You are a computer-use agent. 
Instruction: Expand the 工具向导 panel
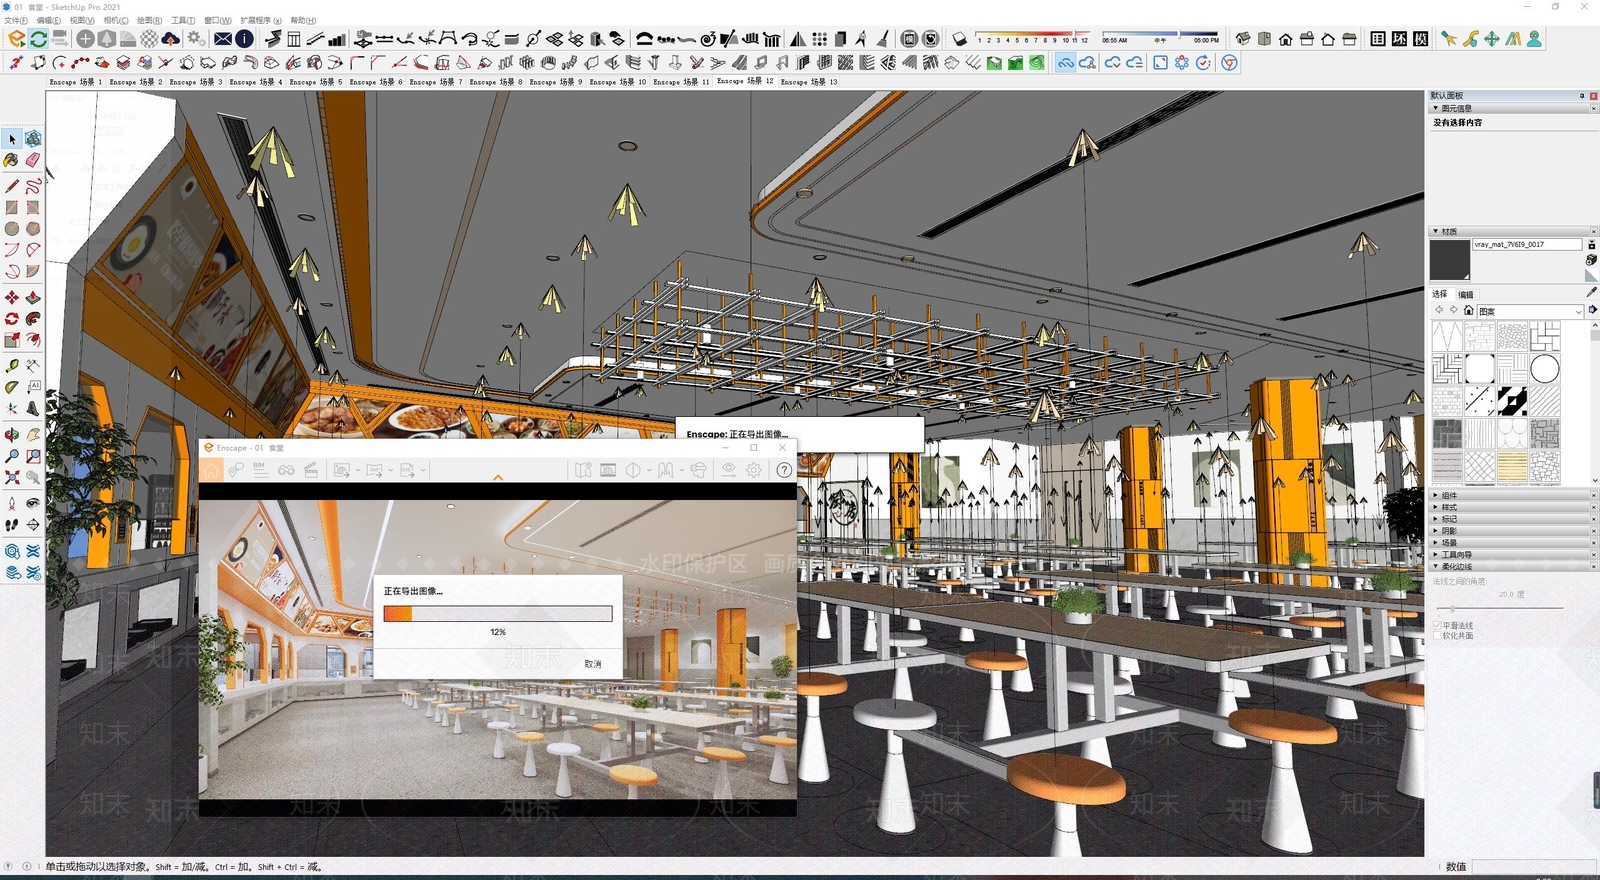(1513, 554)
